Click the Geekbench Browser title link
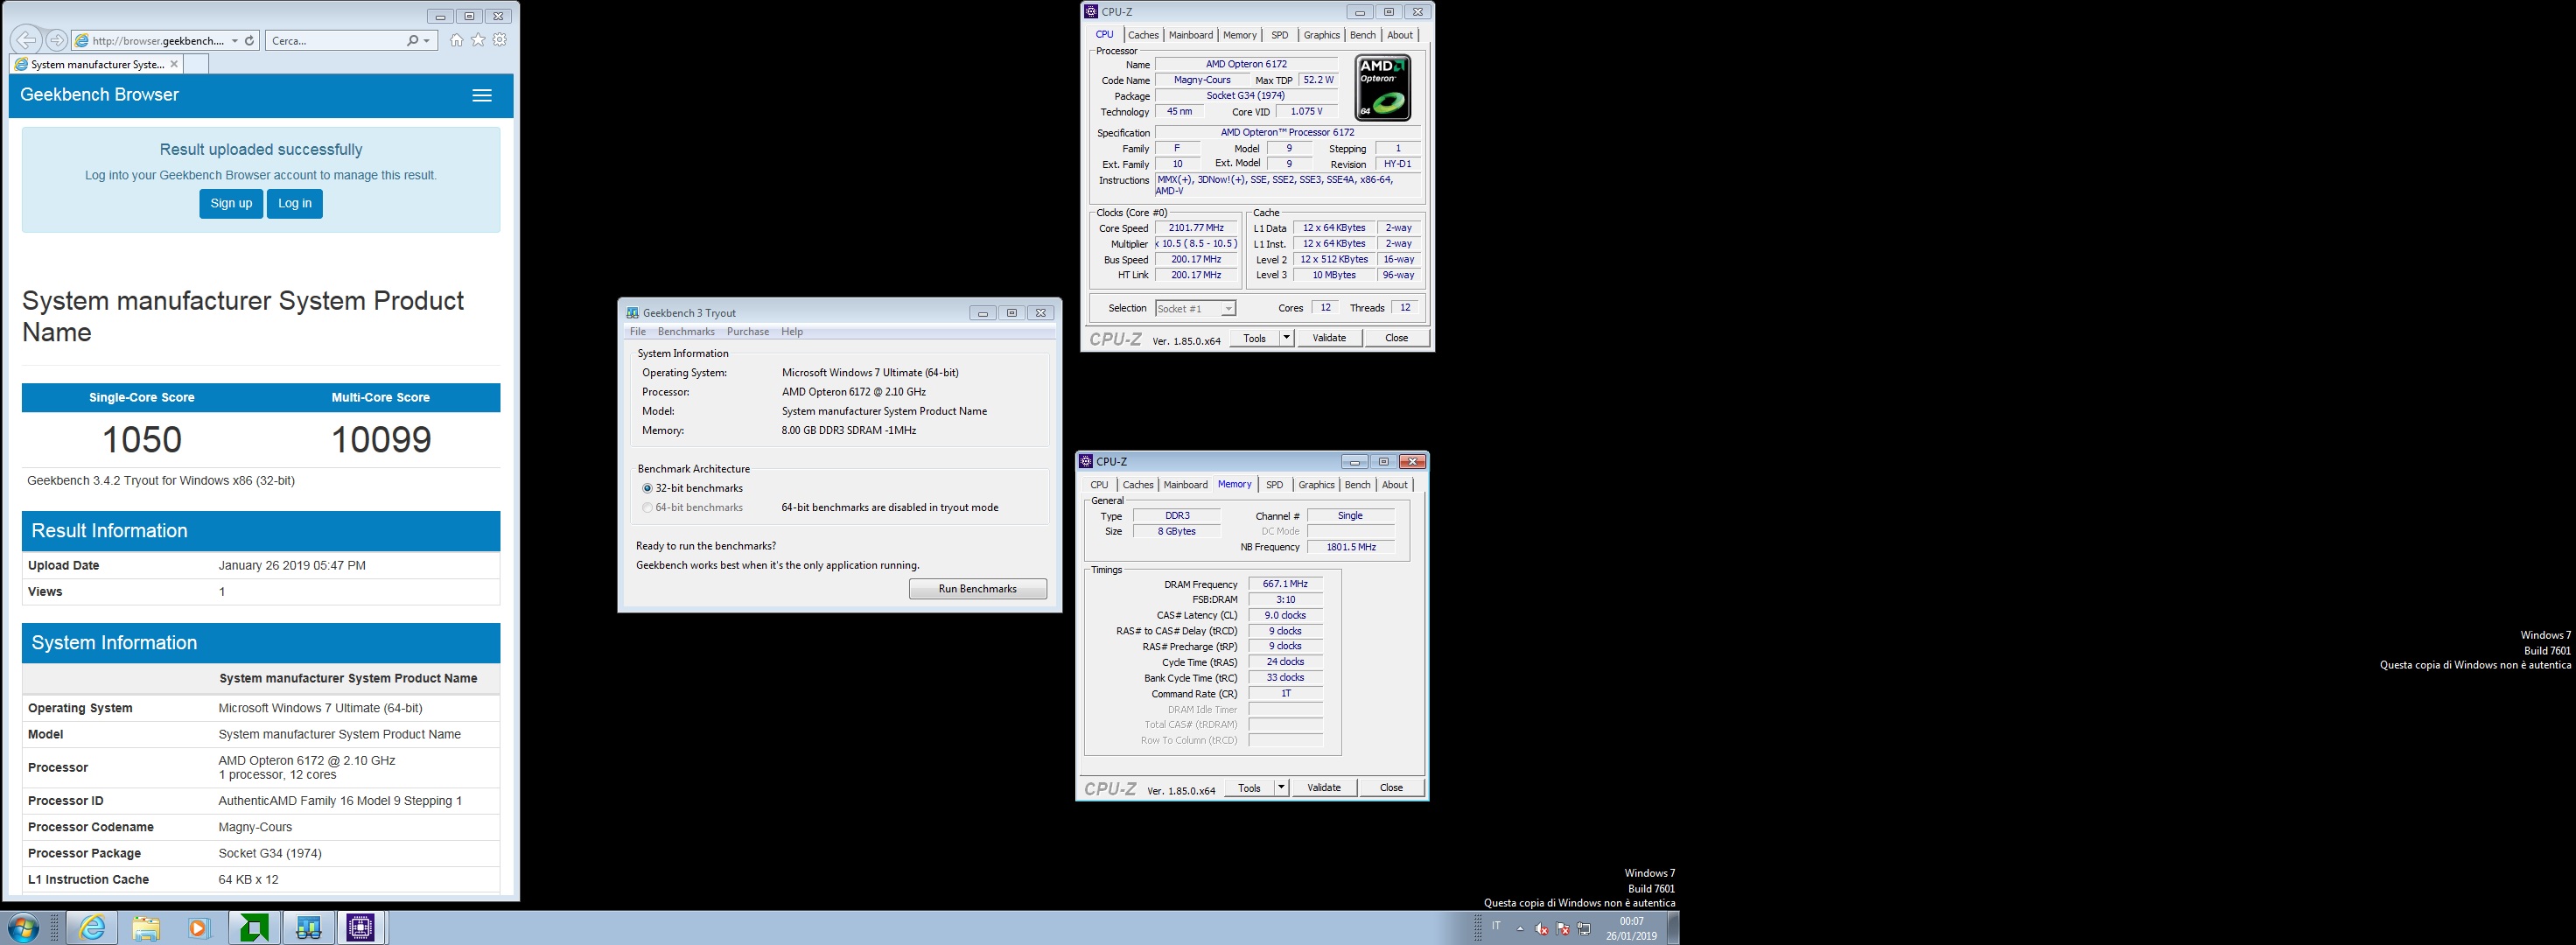The image size is (2576, 945). pyautogui.click(x=99, y=95)
